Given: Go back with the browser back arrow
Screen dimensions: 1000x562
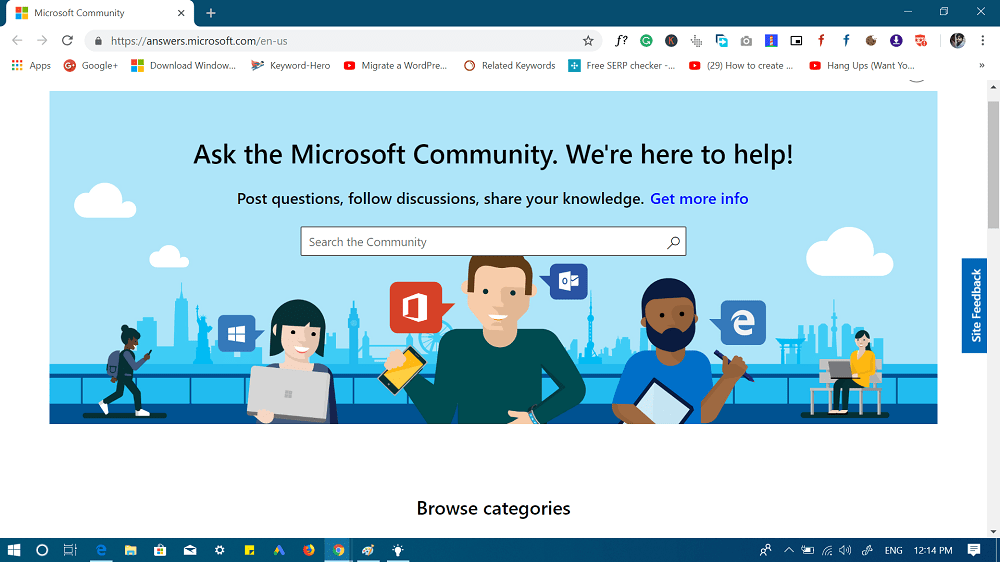Looking at the screenshot, I should coord(17,40).
